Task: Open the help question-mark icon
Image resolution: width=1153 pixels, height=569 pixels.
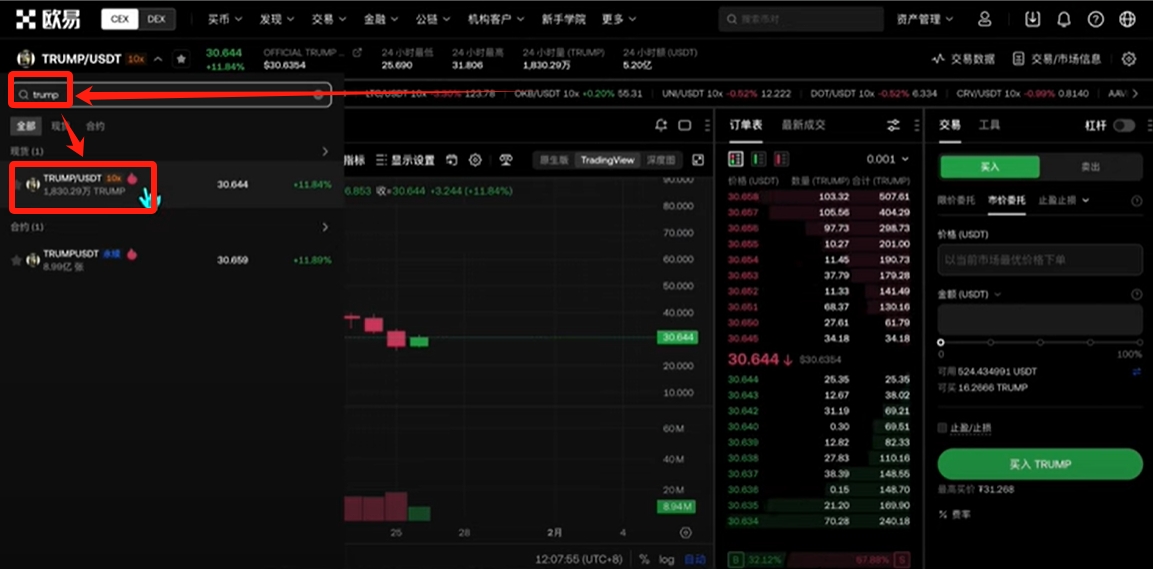Action: pyautogui.click(x=1096, y=19)
